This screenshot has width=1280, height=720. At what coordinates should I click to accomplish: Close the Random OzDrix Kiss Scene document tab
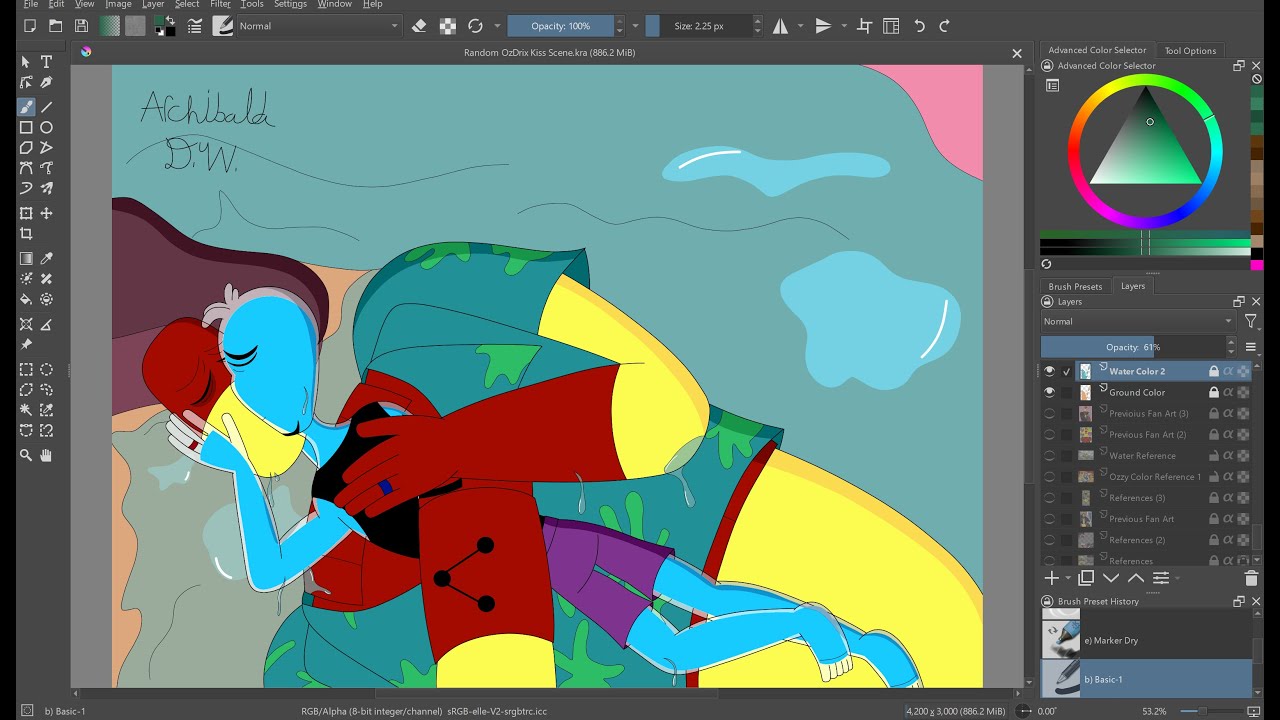coord(1017,53)
